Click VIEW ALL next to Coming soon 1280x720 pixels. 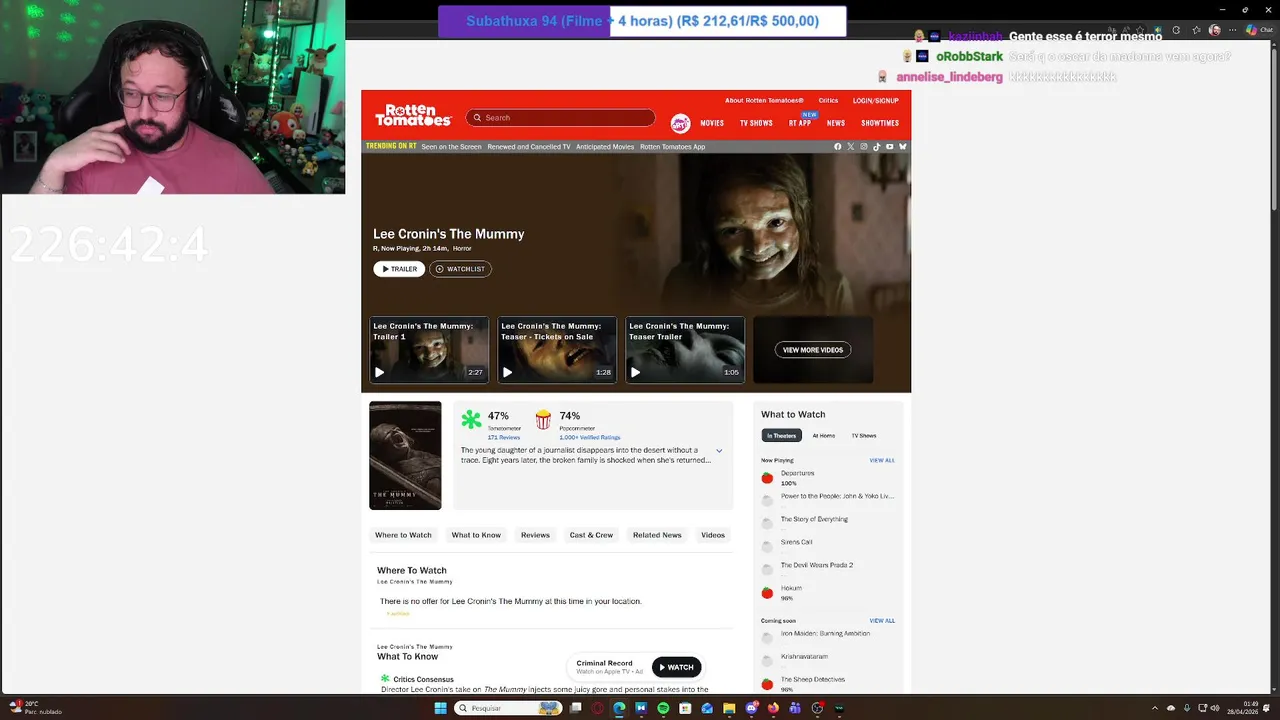(882, 621)
